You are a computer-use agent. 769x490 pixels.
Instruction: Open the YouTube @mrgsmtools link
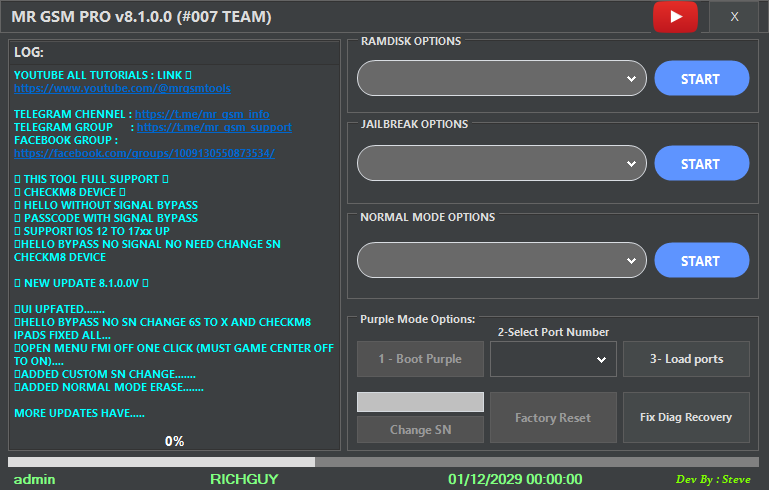pos(122,88)
